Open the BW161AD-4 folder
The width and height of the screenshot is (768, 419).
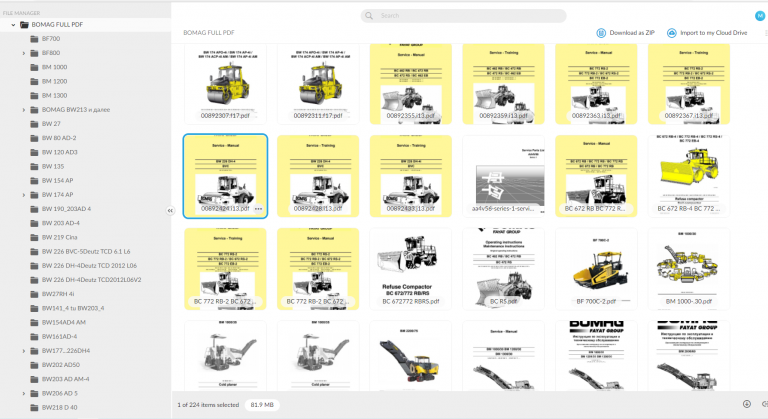tap(59, 337)
